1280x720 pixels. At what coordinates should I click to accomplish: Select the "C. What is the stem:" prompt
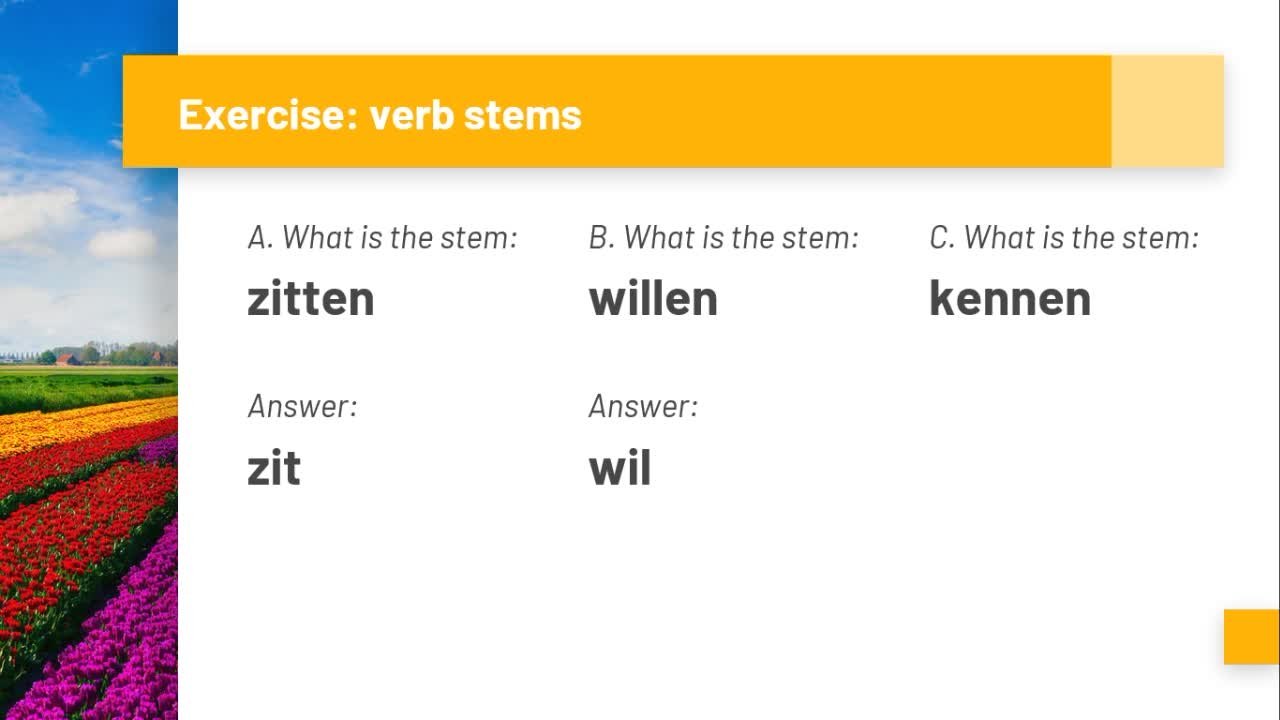coord(1063,238)
